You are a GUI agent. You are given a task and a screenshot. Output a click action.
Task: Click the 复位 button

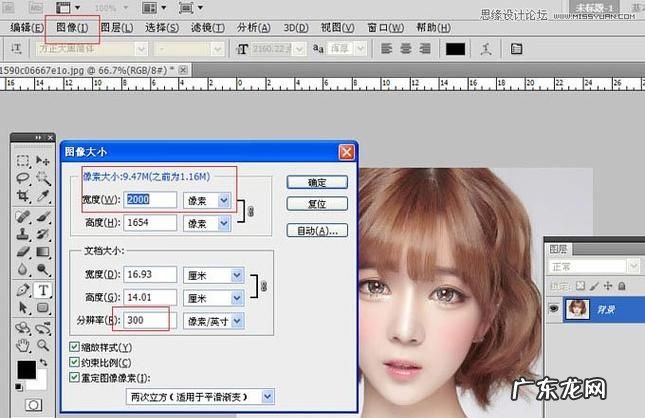317,204
